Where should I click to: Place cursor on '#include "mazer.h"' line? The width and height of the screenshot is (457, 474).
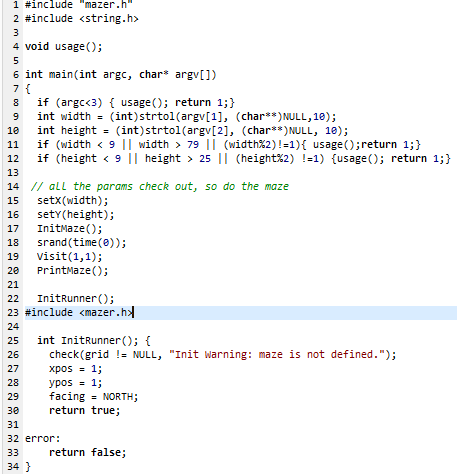click(x=79, y=4)
